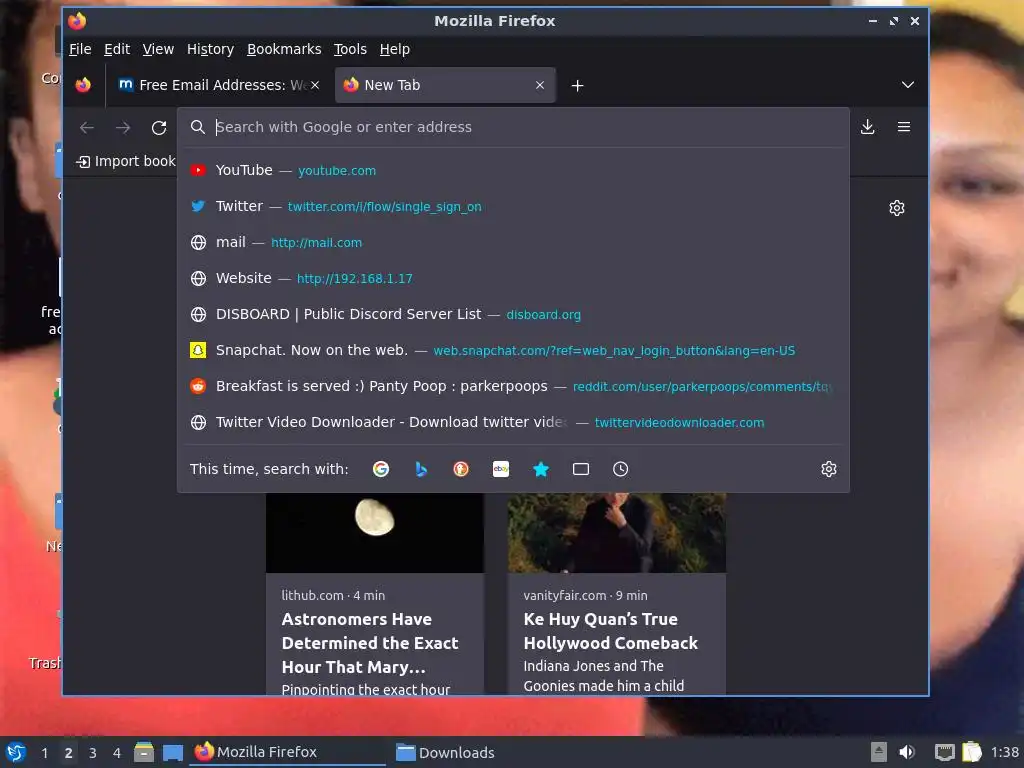Click the reload page button

[x=159, y=127]
